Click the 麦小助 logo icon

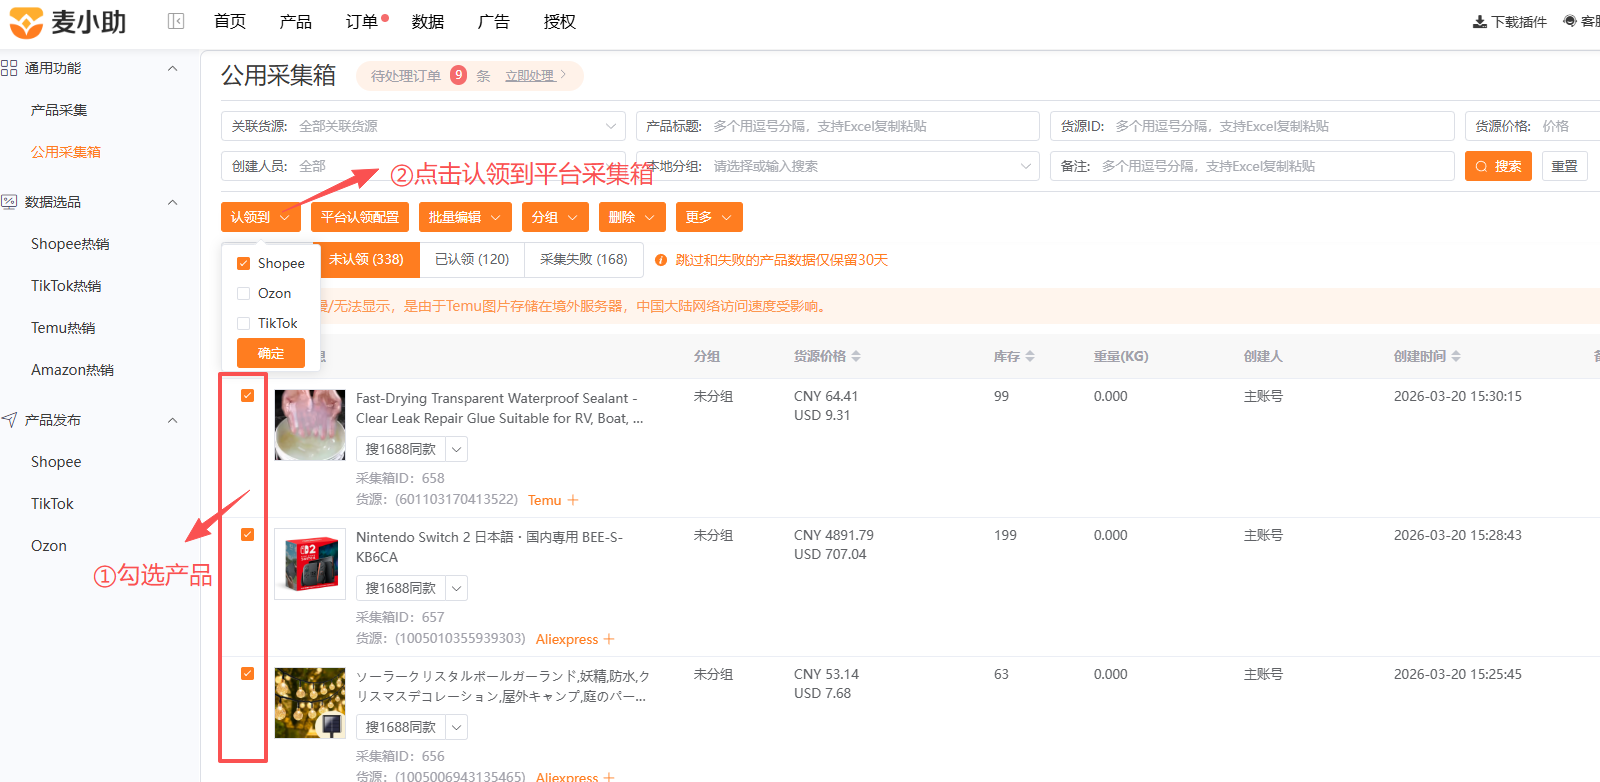26,22
